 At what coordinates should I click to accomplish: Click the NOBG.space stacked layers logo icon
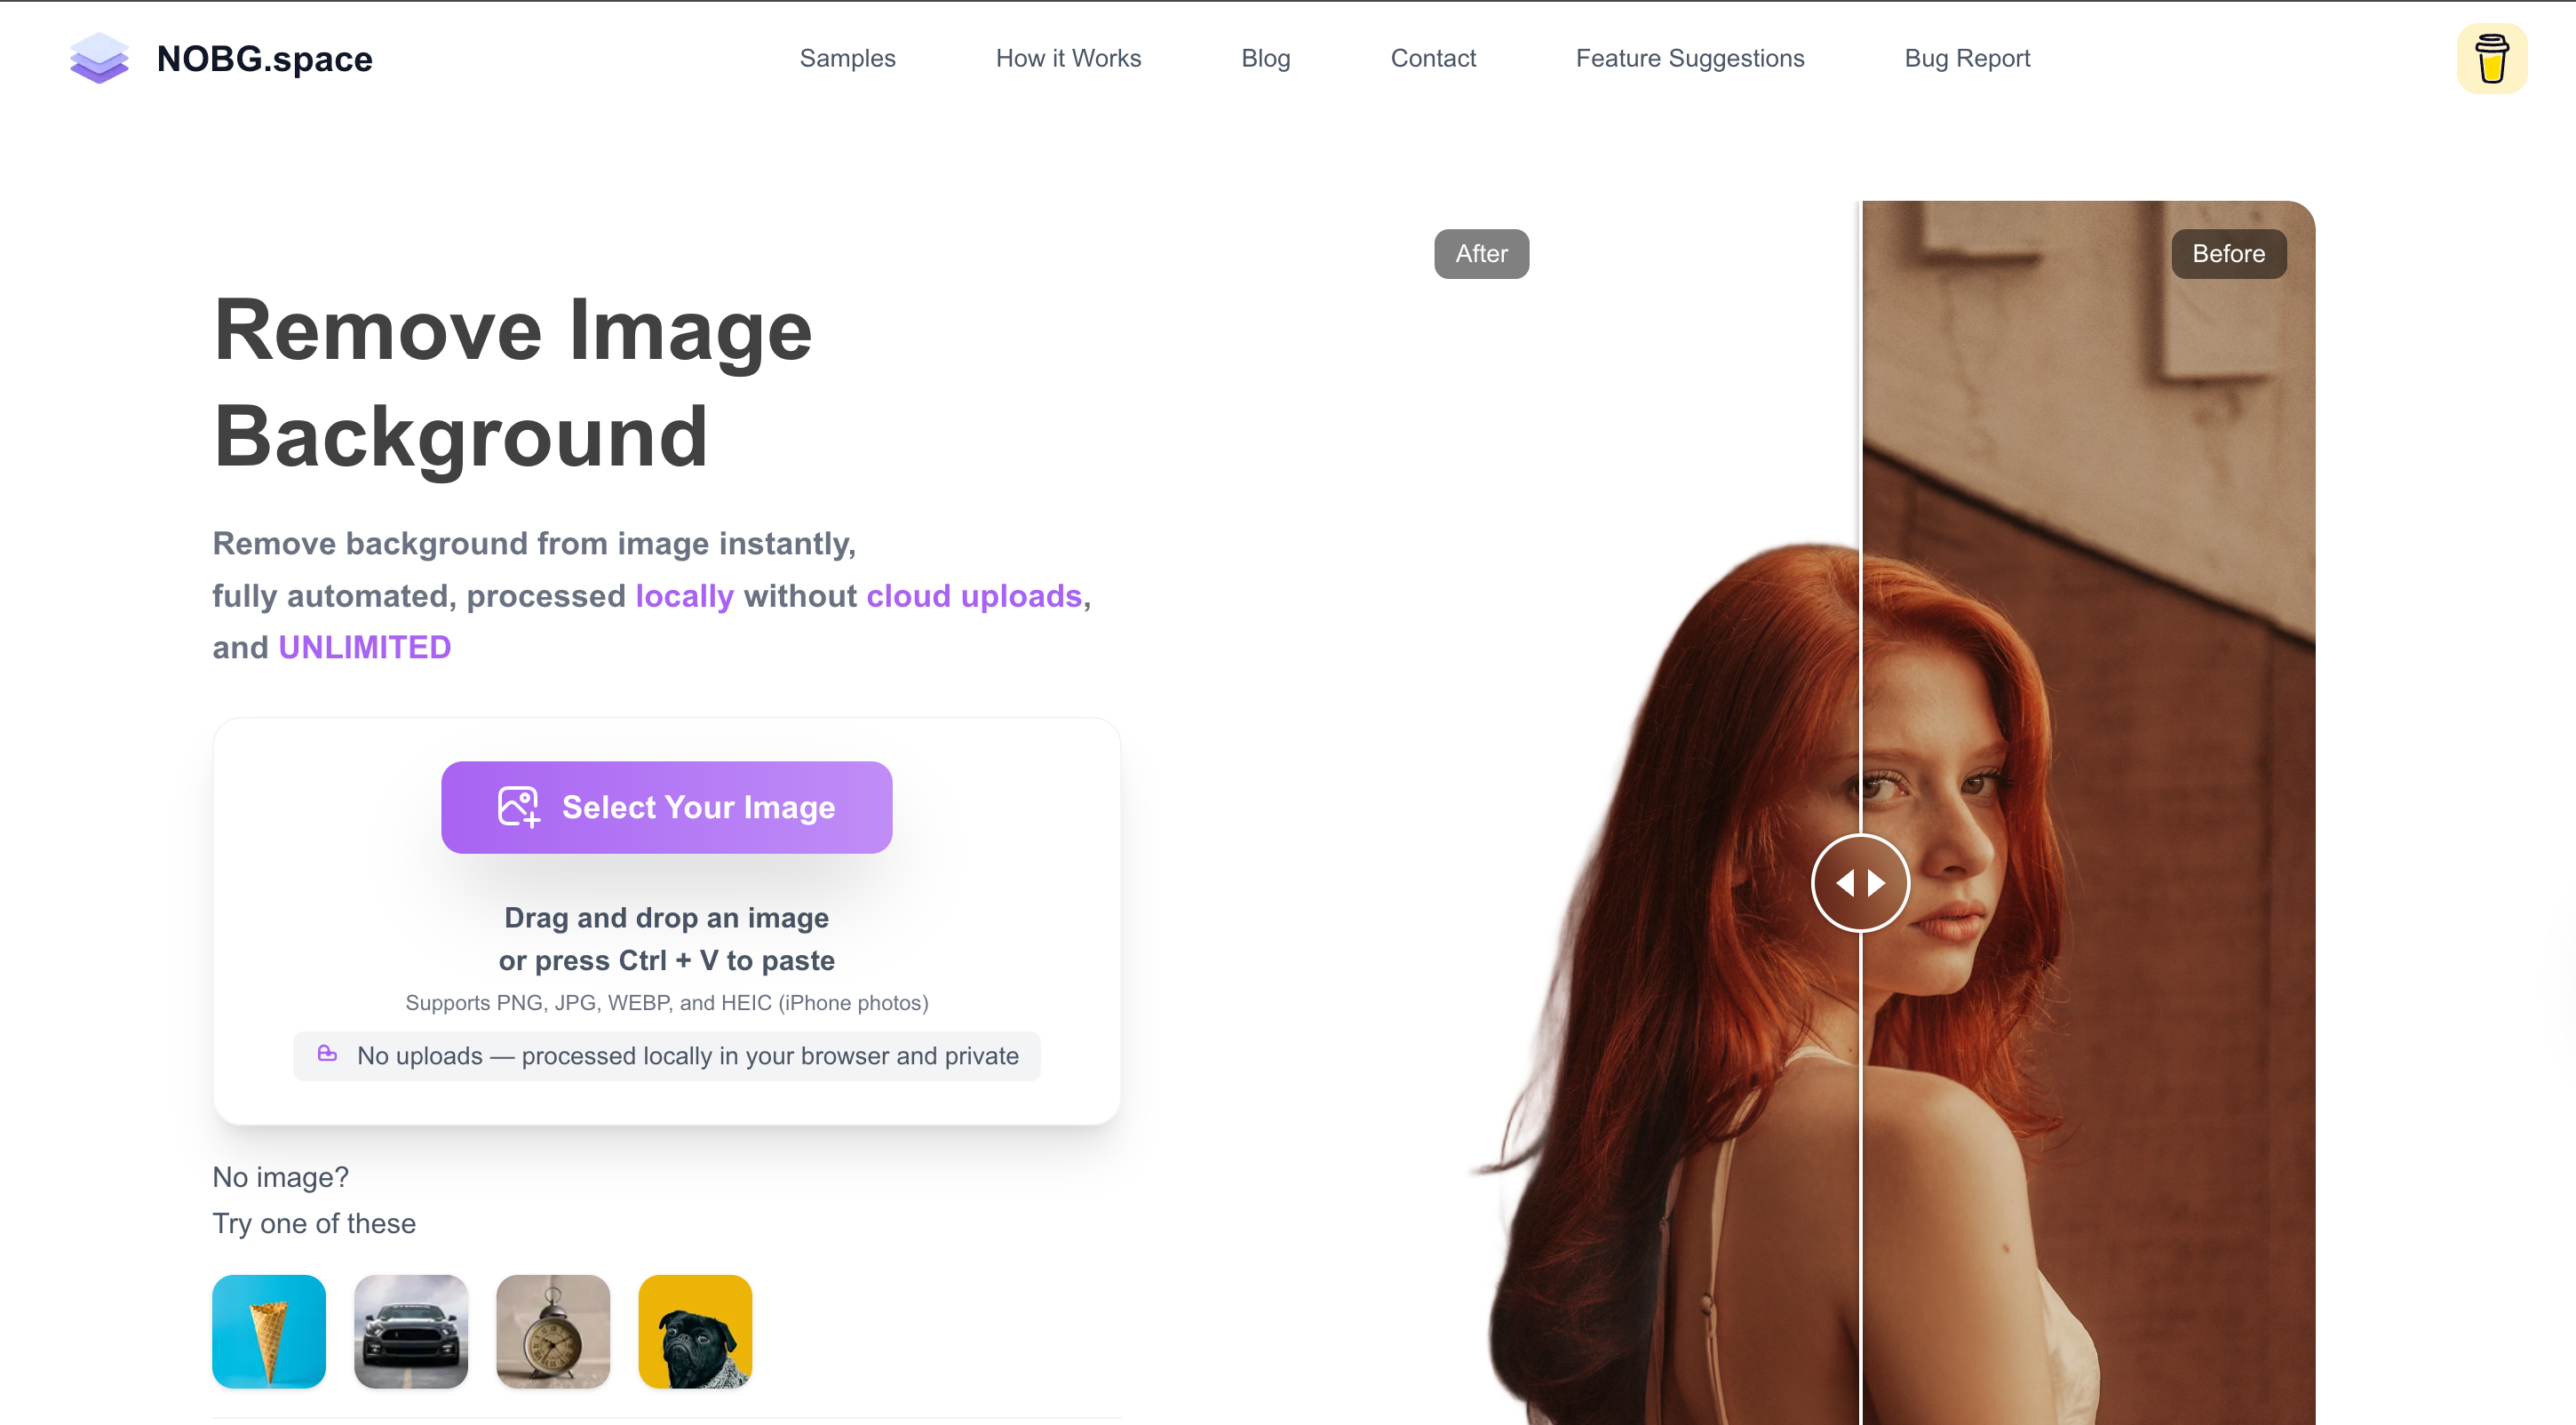(x=99, y=58)
